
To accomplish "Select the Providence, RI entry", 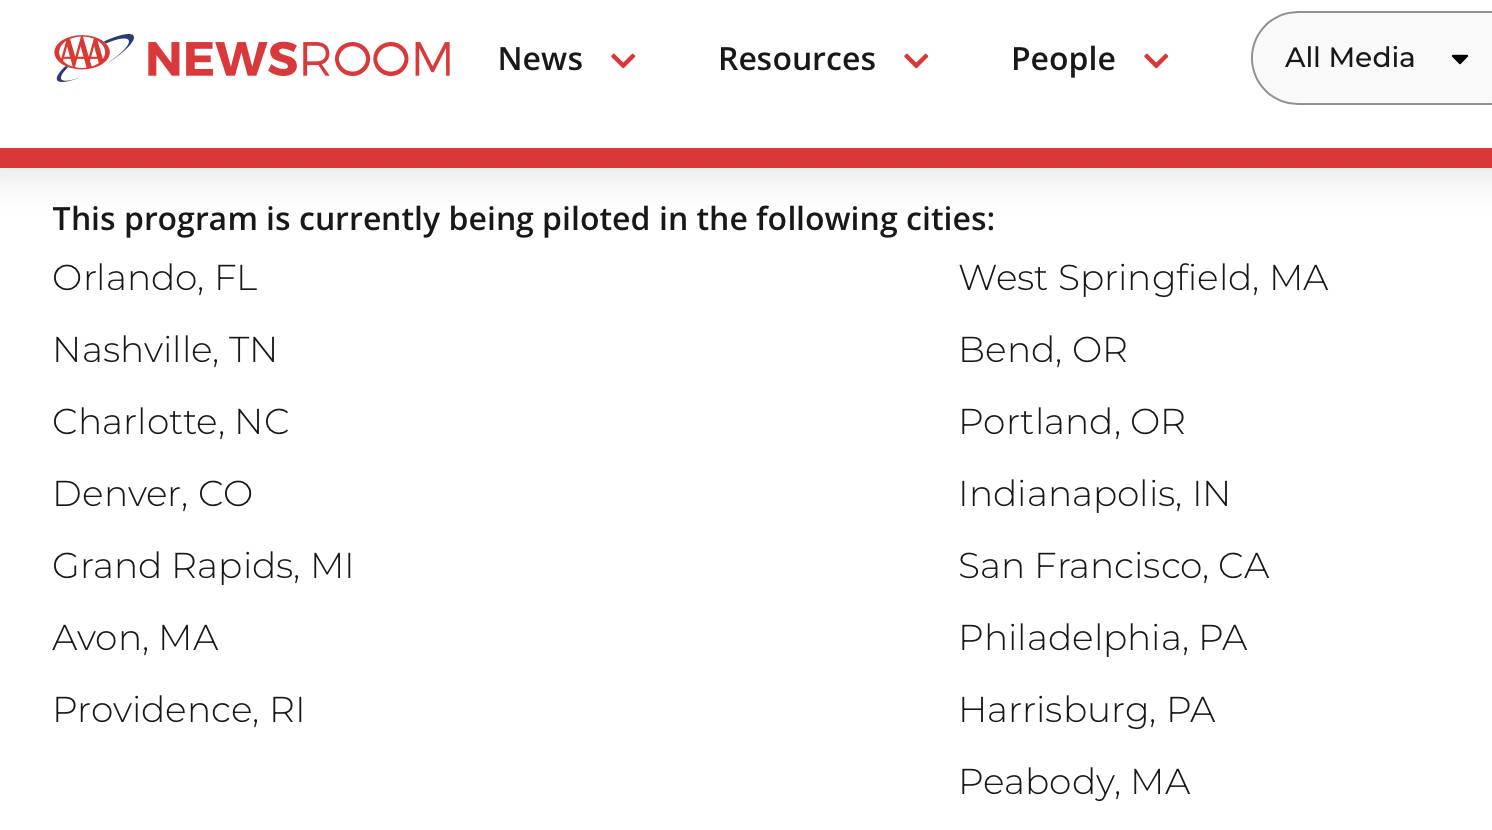I will point(178,710).
